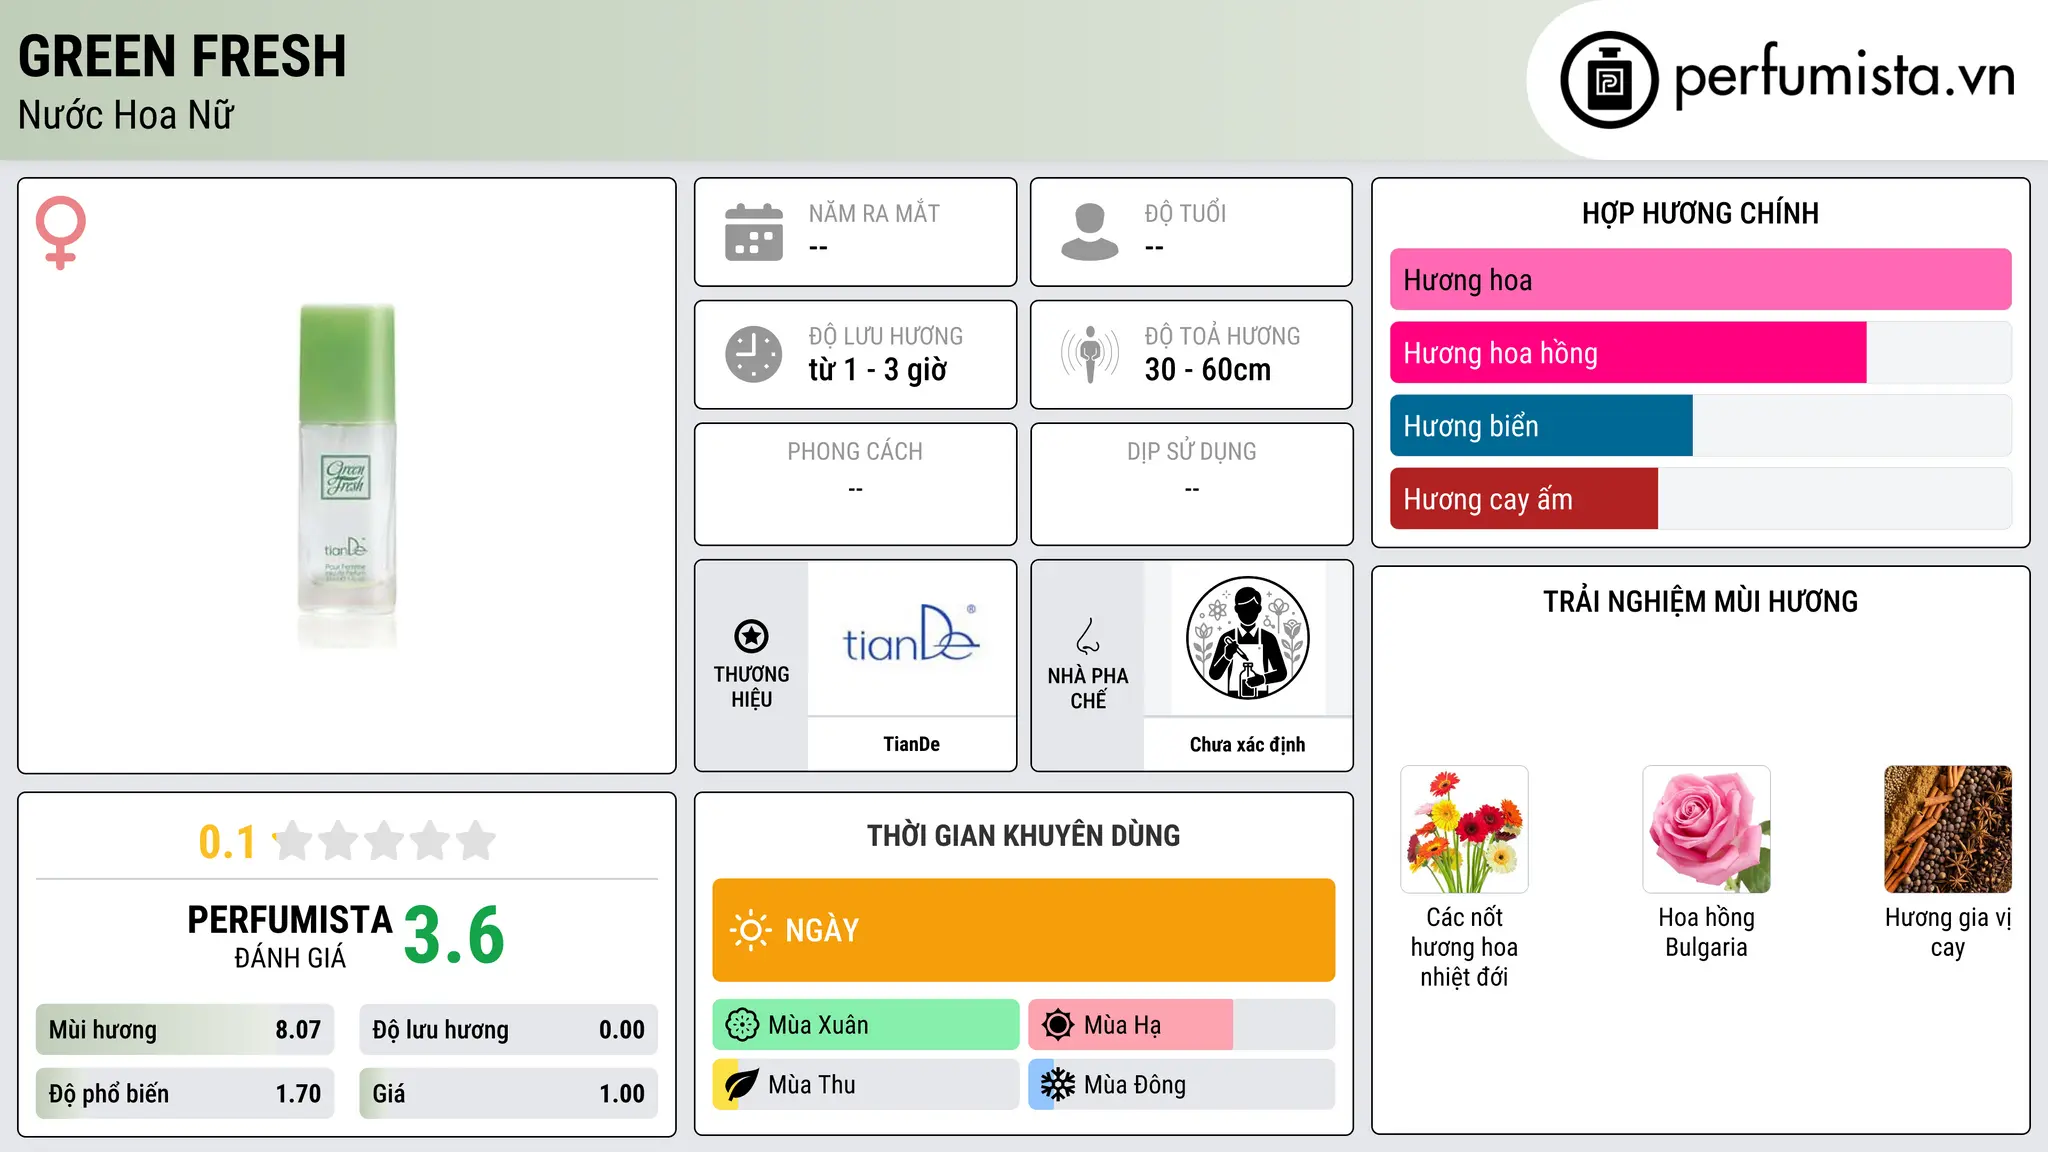Image resolution: width=2048 pixels, height=1152 pixels.
Task: Click the Mùa Thu season bar
Action: 866,1085
